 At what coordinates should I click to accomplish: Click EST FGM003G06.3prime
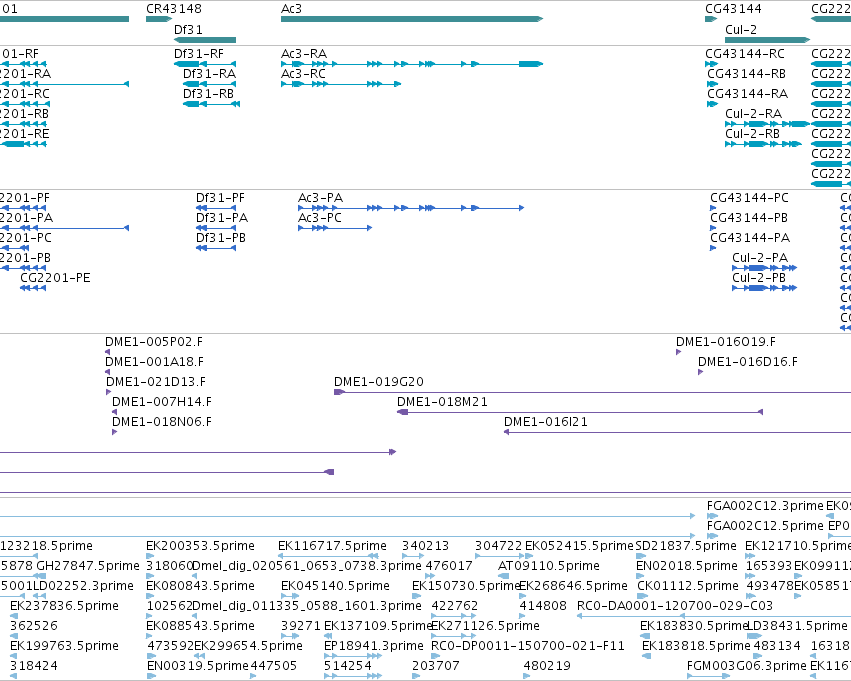[x=708, y=676]
